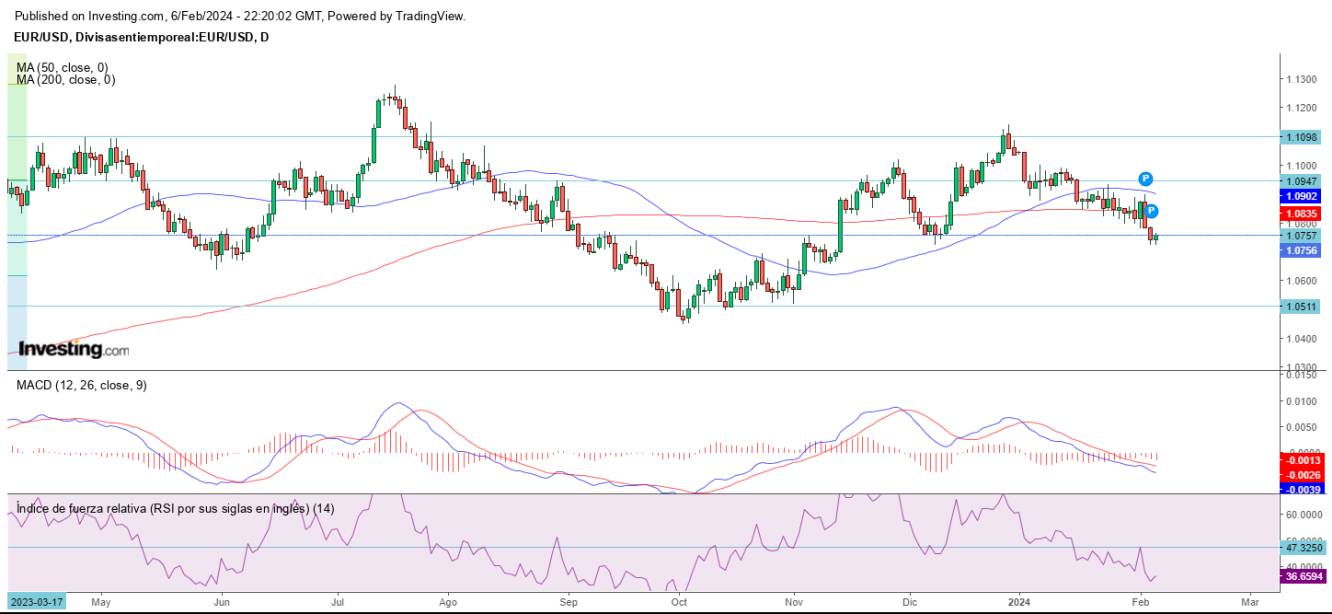Click the Ago label on time axis

point(448,603)
